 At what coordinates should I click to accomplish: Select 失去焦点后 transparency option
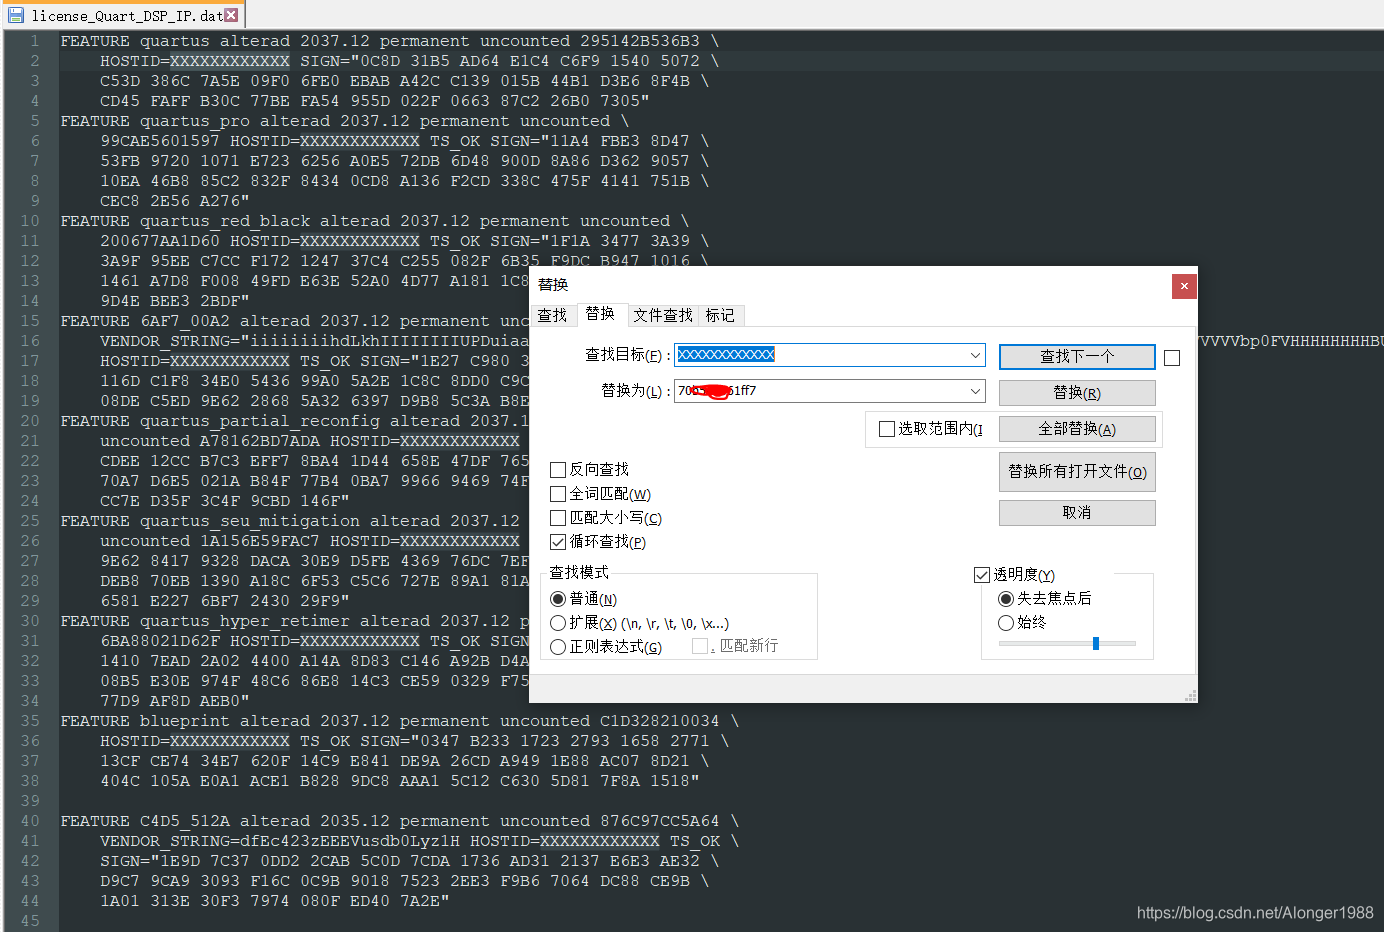[x=1006, y=598]
